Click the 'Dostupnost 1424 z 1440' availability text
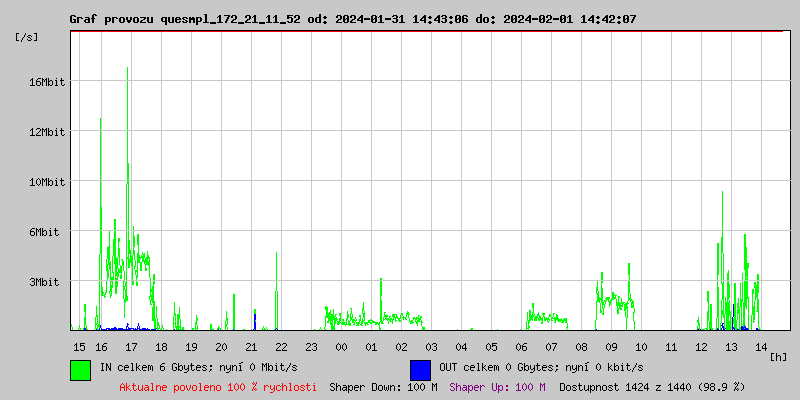800x400 pixels. [x=652, y=386]
